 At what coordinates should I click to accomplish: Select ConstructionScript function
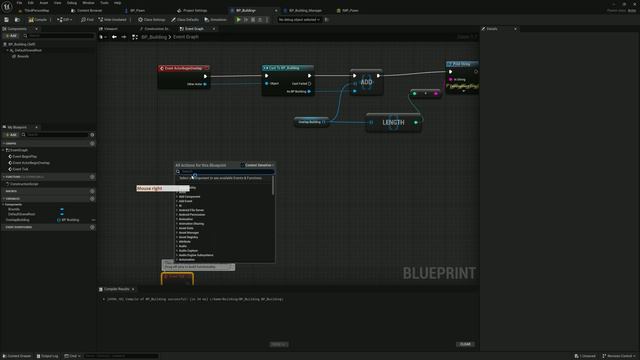tap(24, 184)
